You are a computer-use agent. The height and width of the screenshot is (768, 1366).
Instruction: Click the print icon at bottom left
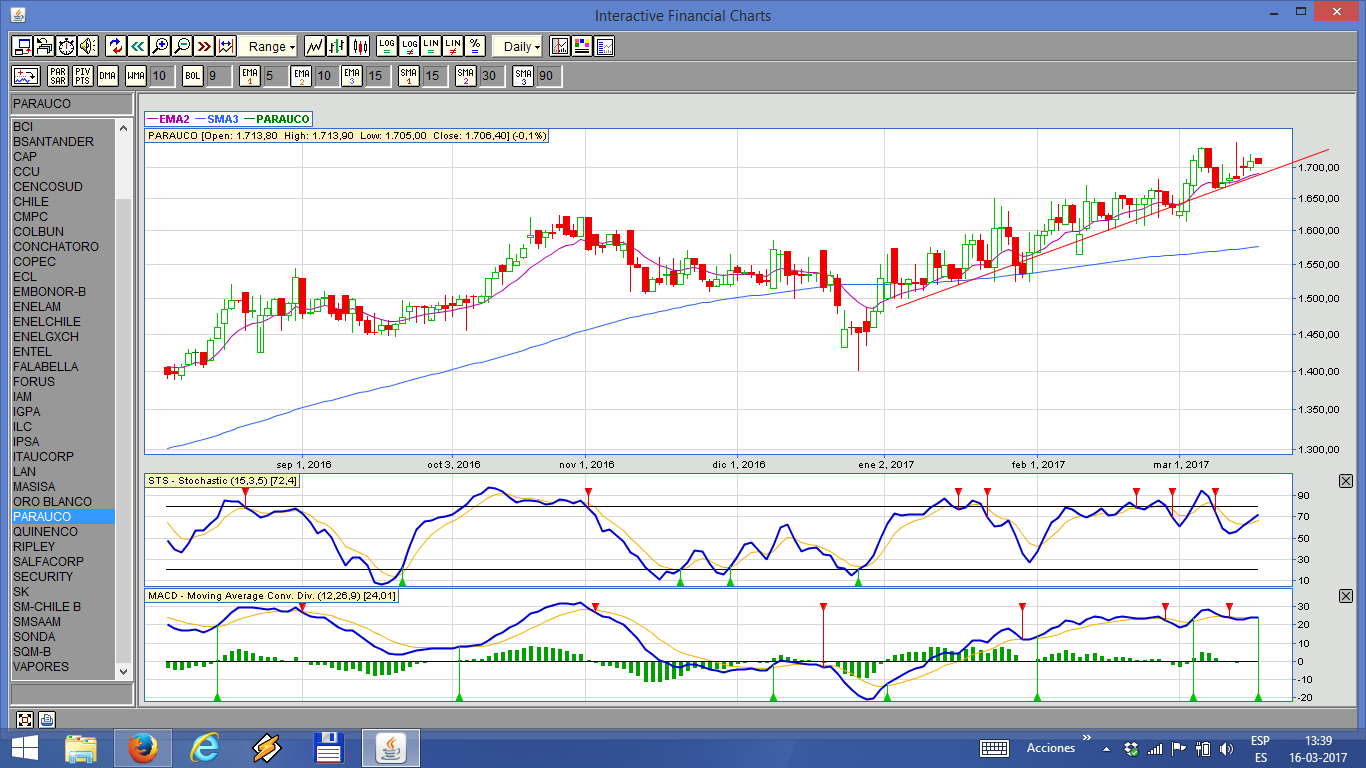(47, 720)
